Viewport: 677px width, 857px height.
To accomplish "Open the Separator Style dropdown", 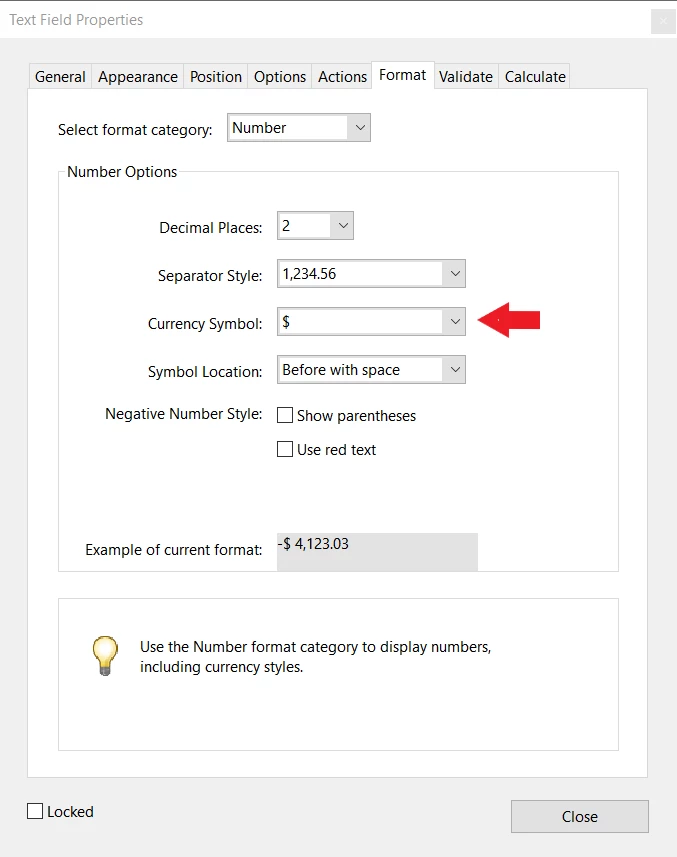I will pos(371,274).
